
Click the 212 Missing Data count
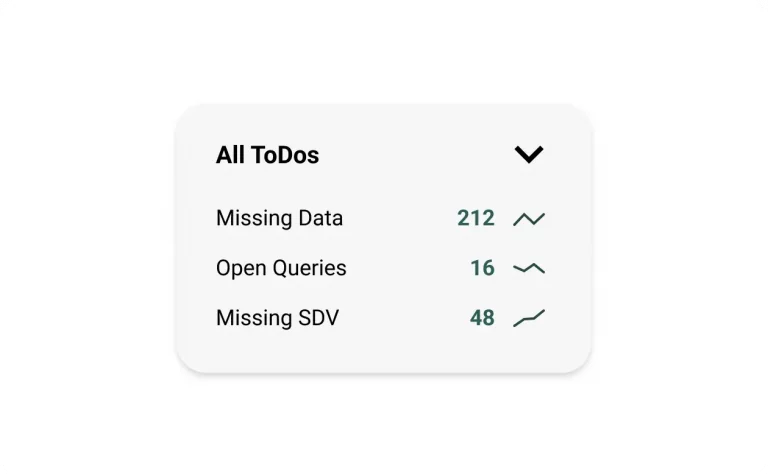tap(476, 218)
